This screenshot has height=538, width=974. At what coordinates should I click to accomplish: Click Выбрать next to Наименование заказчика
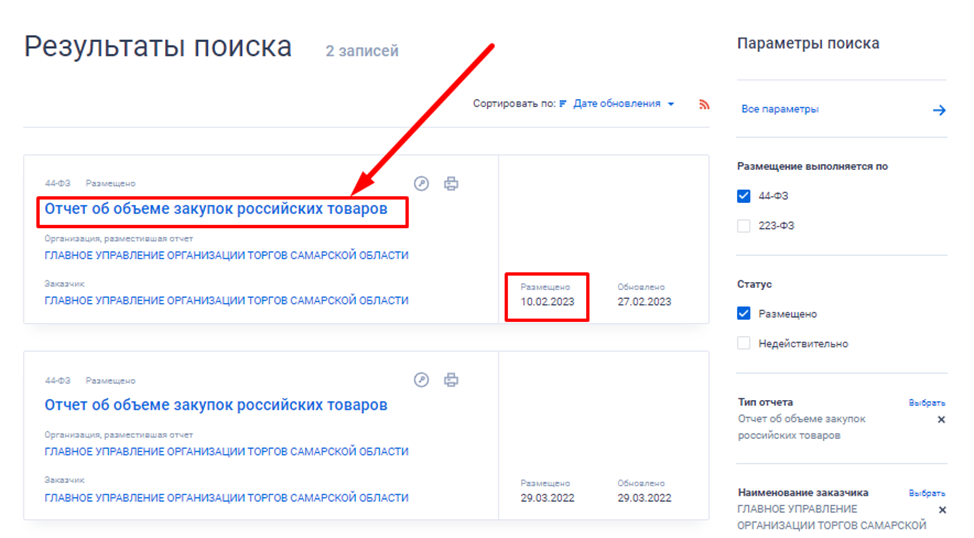click(x=926, y=493)
